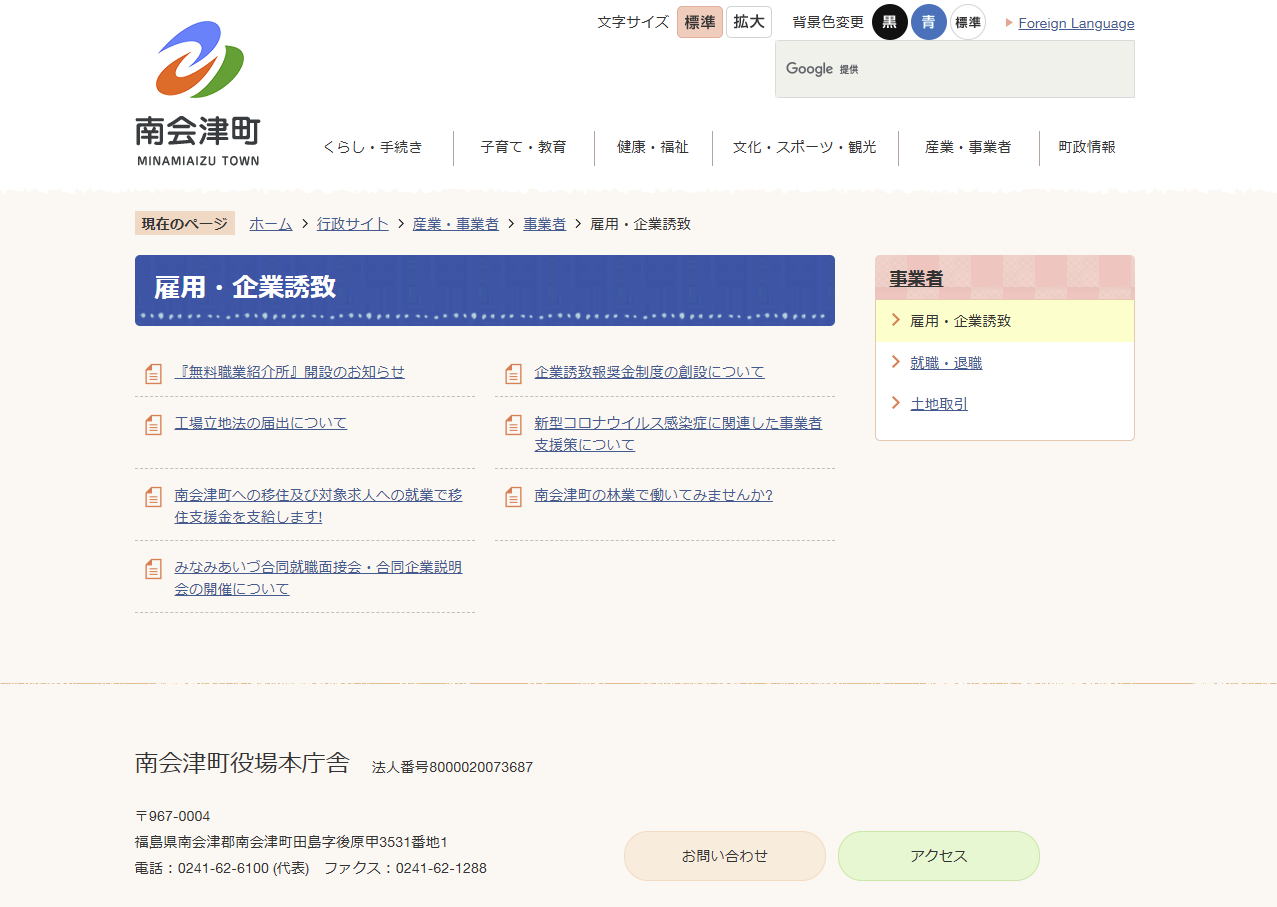
Task: Open Foreign Language link
Action: [1076, 23]
